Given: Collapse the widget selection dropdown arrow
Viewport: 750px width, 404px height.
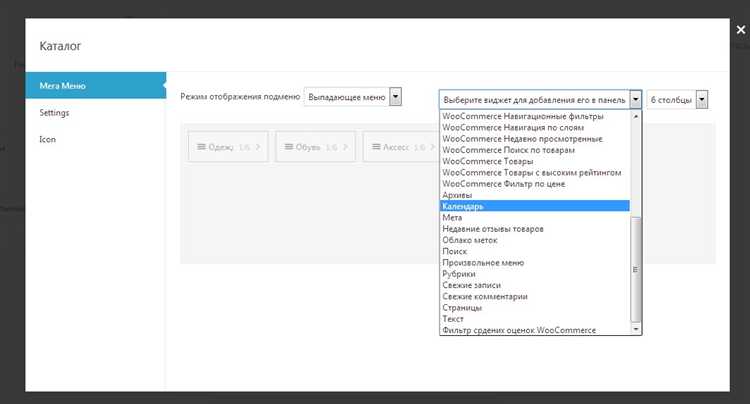Looking at the screenshot, I should click(635, 99).
